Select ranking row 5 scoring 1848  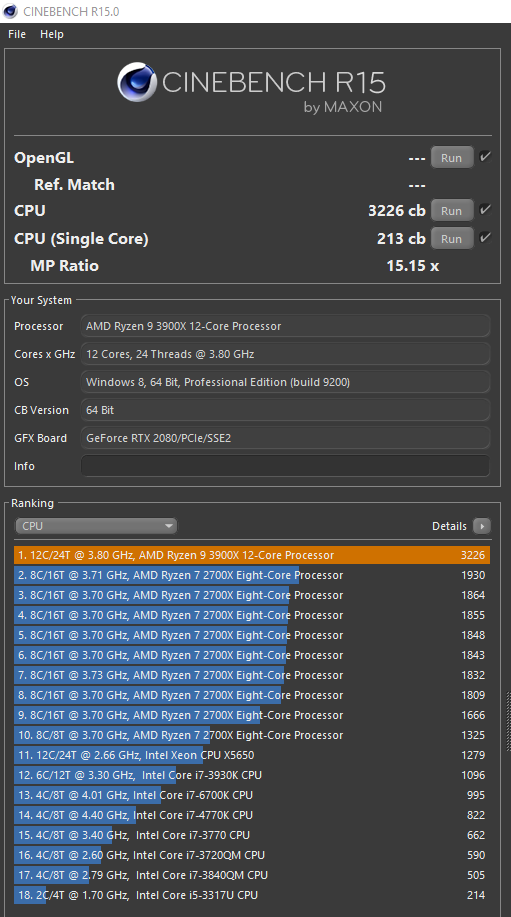click(252, 635)
